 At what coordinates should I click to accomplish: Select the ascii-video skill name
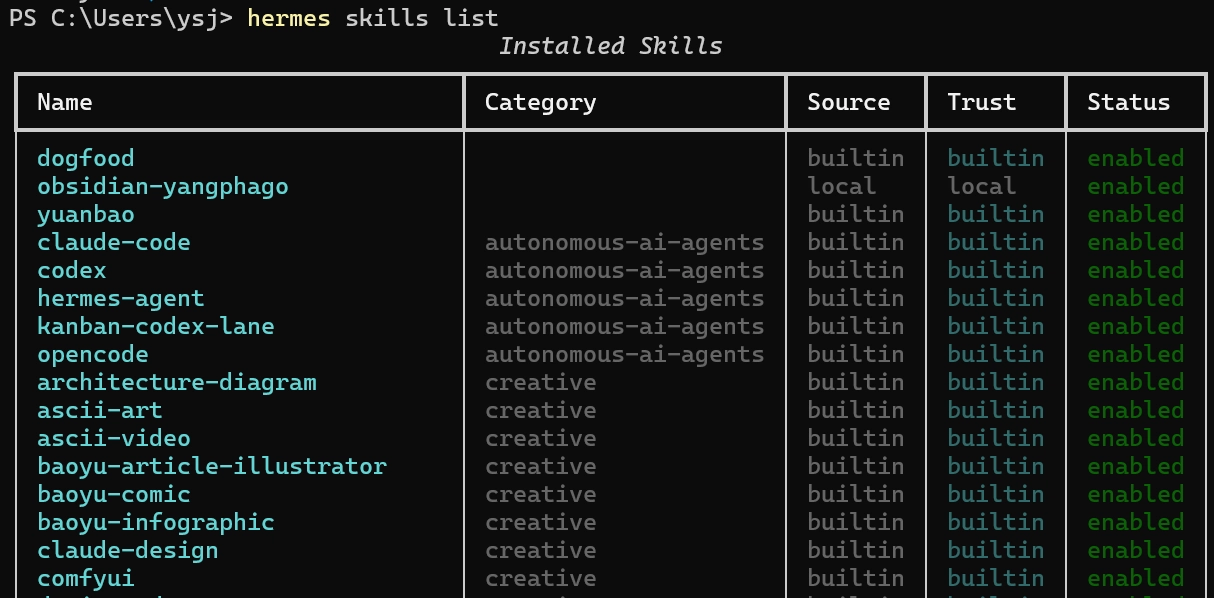click(114, 439)
